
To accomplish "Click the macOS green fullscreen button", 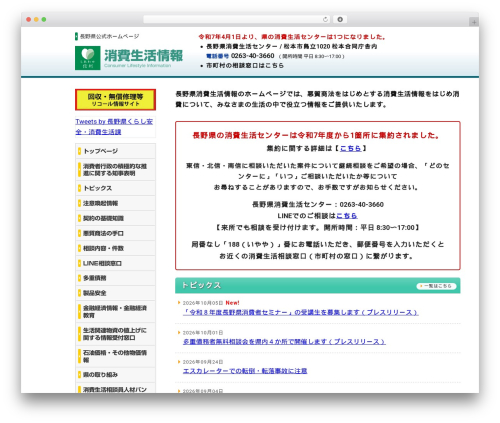I will point(44,20).
